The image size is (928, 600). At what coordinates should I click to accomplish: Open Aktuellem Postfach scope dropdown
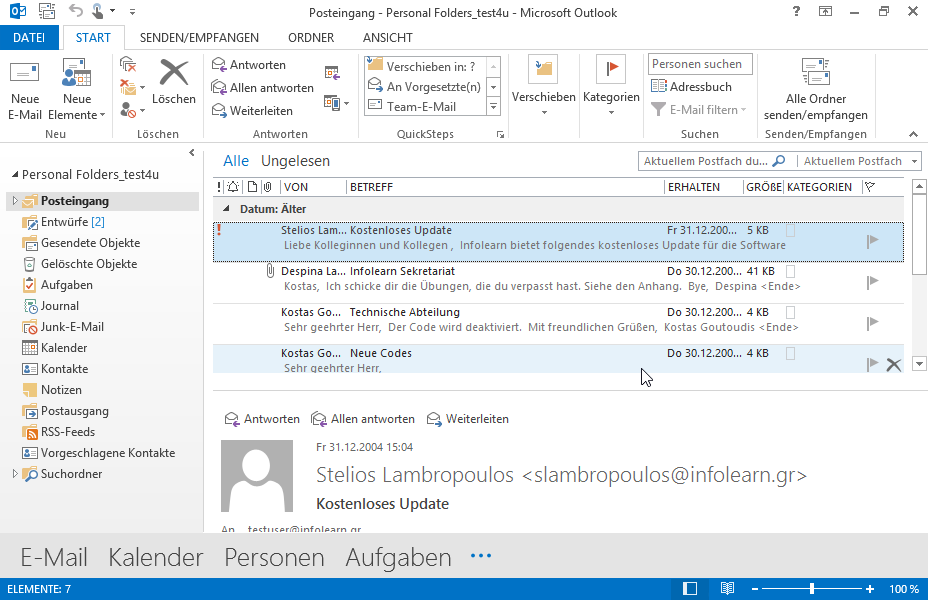[914, 161]
